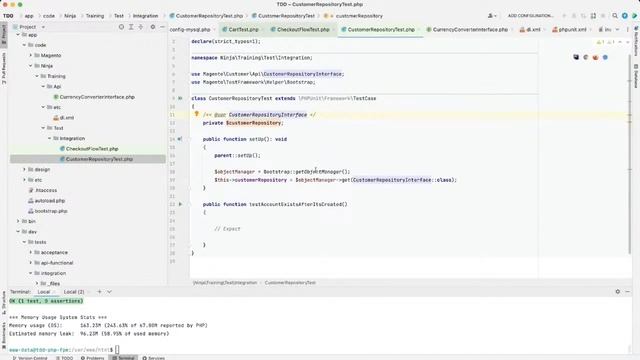Open file in Safari browser icon
This screenshot has width=640, height=360.
(605, 57)
